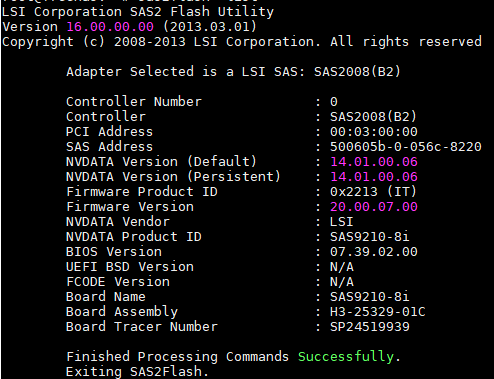The width and height of the screenshot is (494, 379).
Task: Click the Copyright 2008-2013 LSI Corporation line
Action: pyautogui.click(x=242, y=42)
